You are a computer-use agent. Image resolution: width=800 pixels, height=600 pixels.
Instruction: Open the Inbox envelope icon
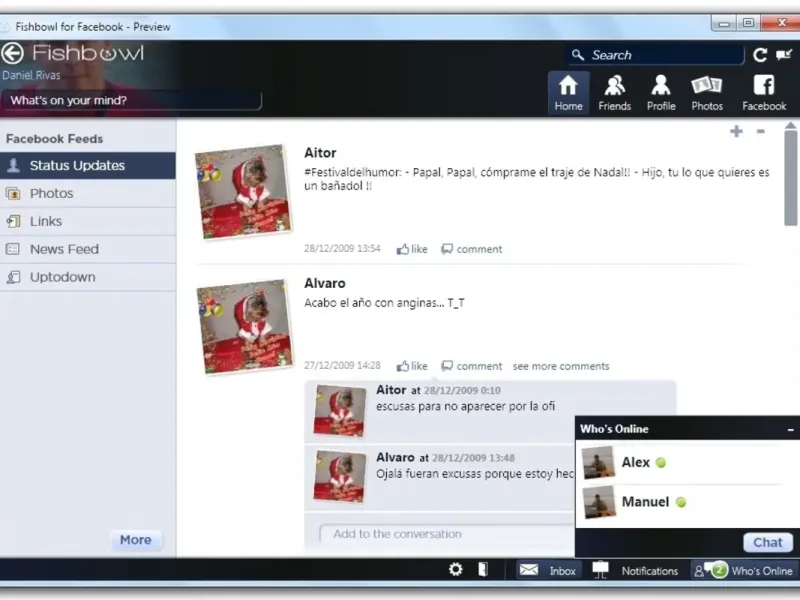pyautogui.click(x=529, y=570)
